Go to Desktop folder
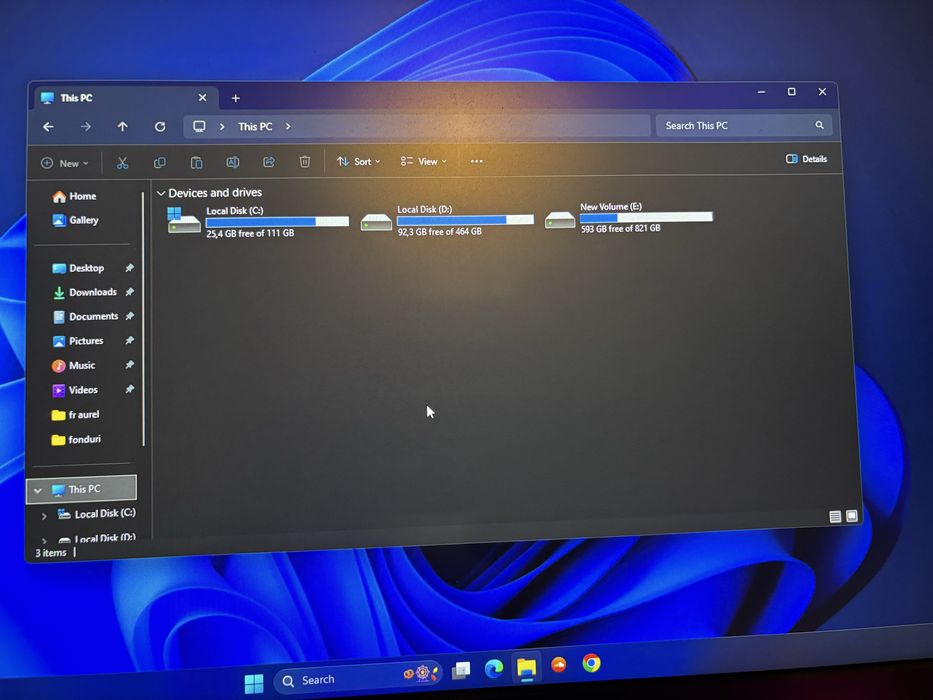This screenshot has height=700, width=933. (78, 268)
